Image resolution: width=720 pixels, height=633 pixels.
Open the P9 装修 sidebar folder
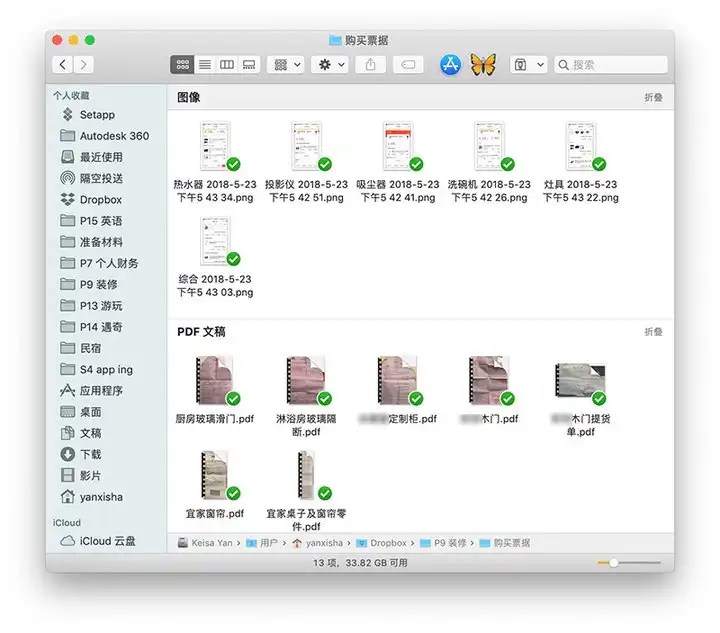(89, 284)
